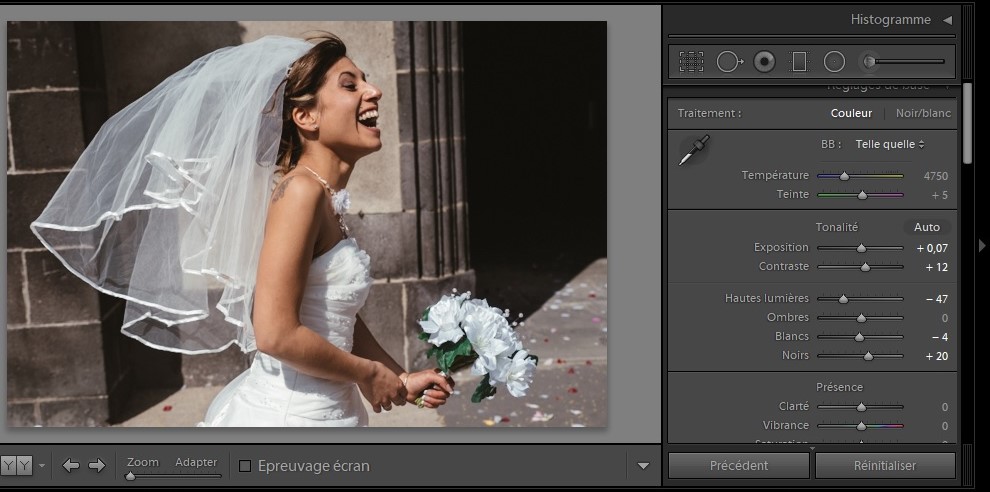990x492 pixels.
Task: Click the Tonalité section label
Action: click(x=837, y=227)
